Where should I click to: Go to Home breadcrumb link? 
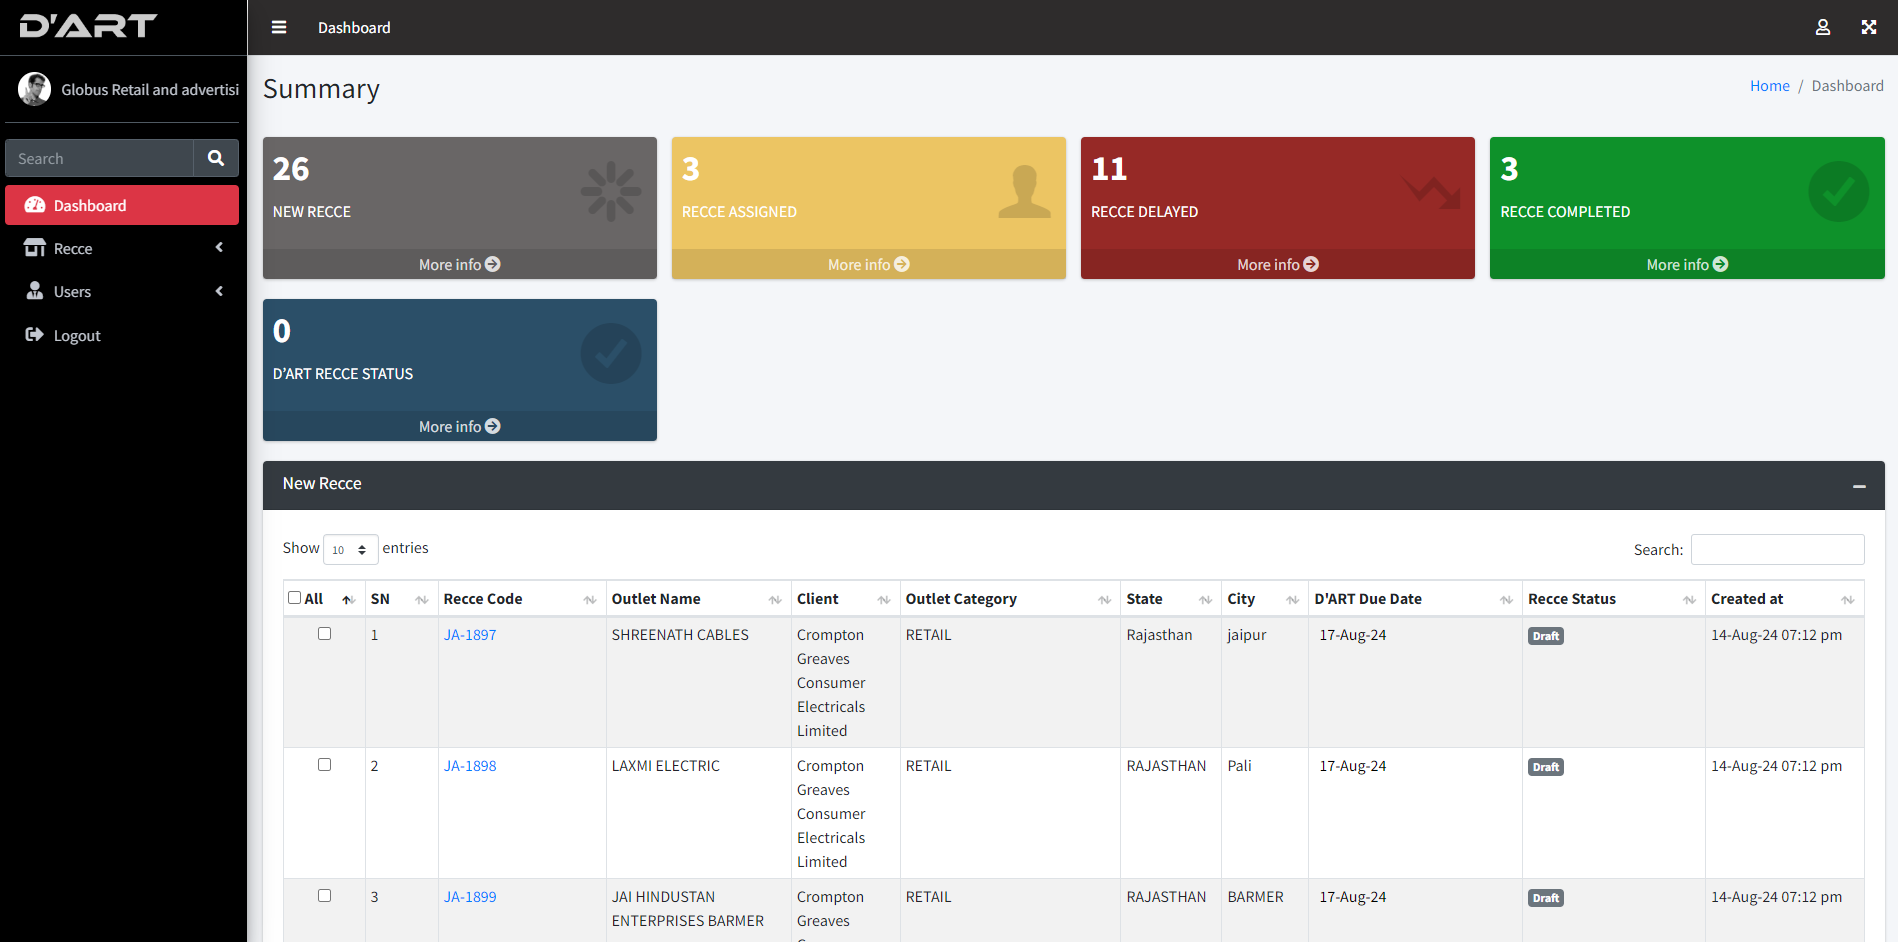pos(1769,86)
